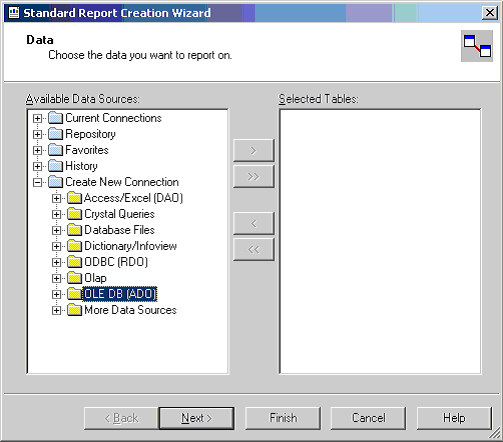Viewport: 503px width, 442px height.
Task: Click the Finish button
Action: tap(283, 418)
